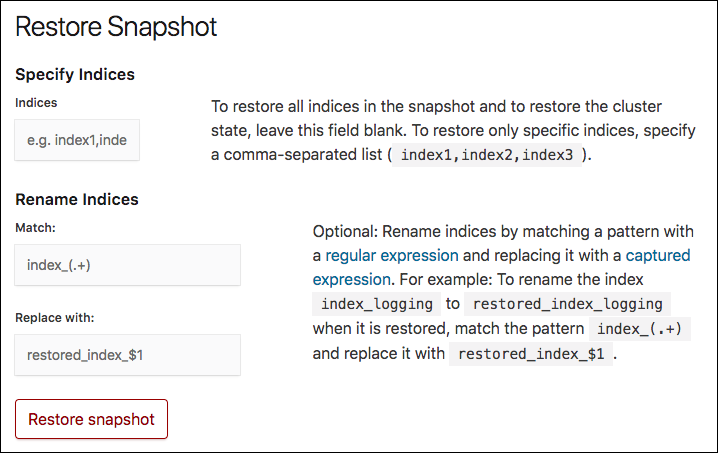
Task: Focus the Match pattern input field
Action: 128,265
